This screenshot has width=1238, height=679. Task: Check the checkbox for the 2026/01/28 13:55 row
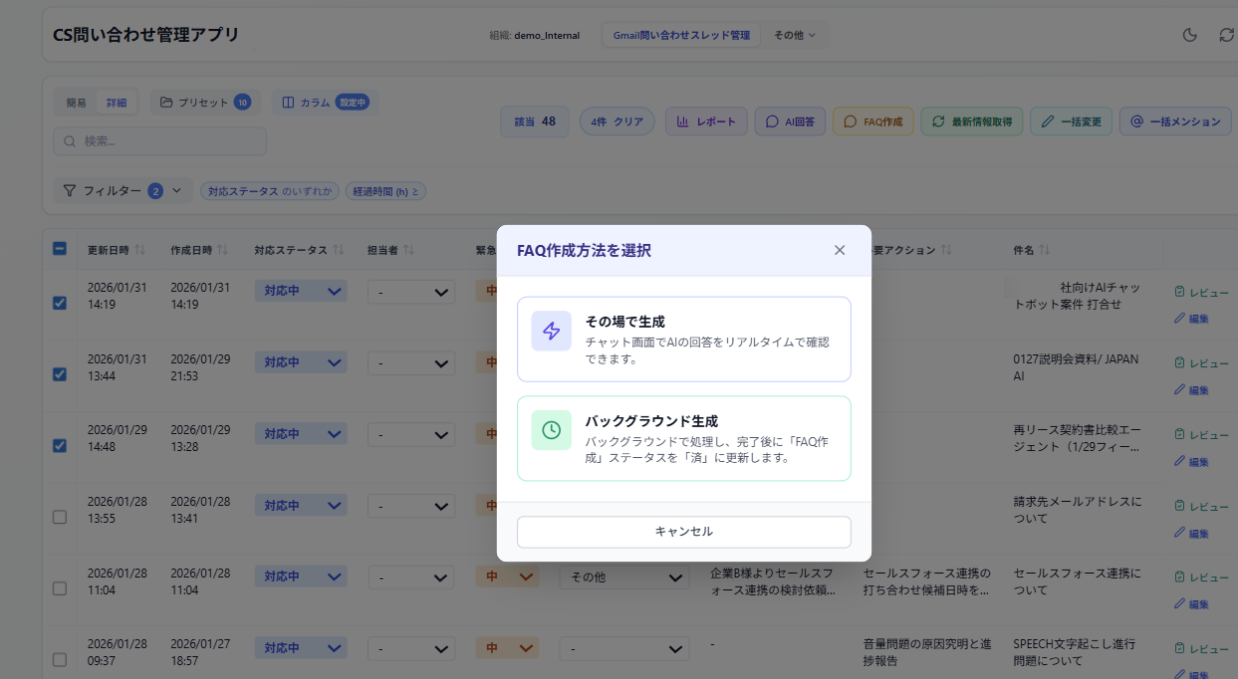pos(60,517)
